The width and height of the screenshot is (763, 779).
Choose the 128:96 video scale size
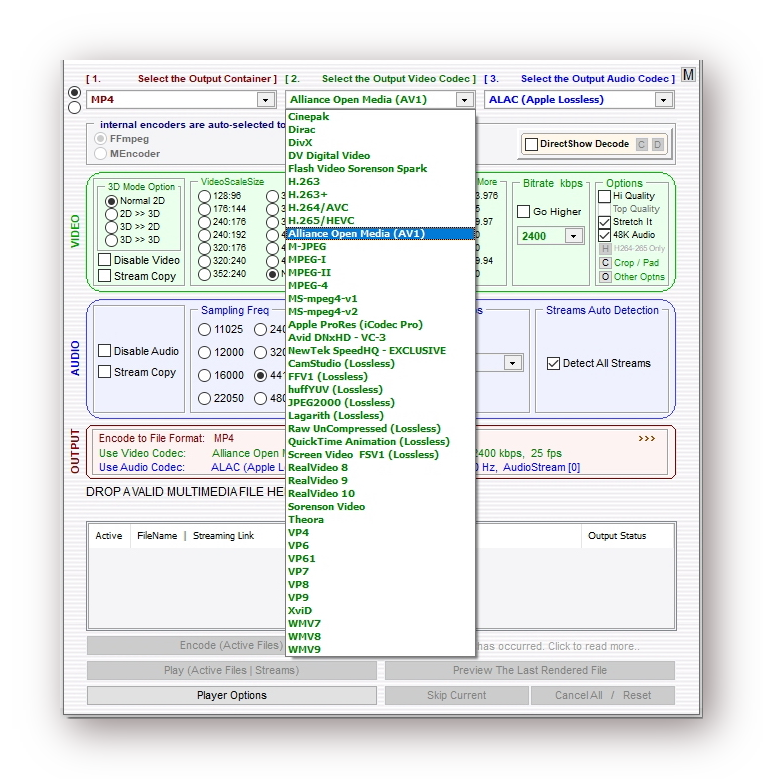click(x=204, y=196)
